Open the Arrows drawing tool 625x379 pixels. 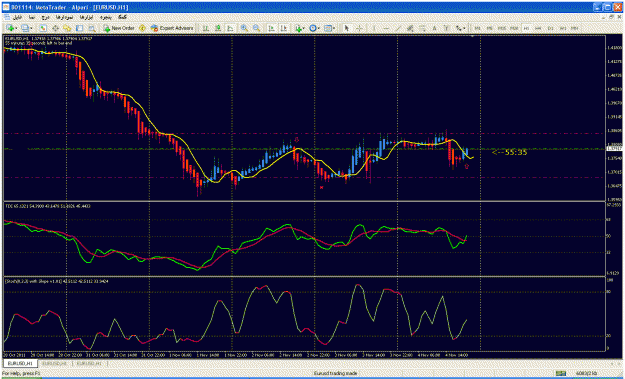(x=458, y=28)
